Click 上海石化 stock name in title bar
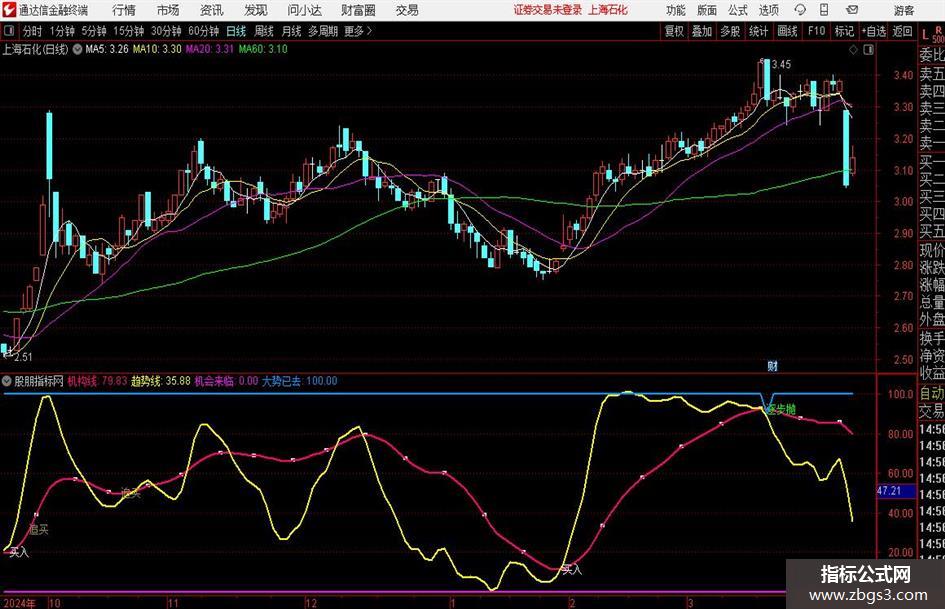The width and height of the screenshot is (945, 609). (608, 10)
